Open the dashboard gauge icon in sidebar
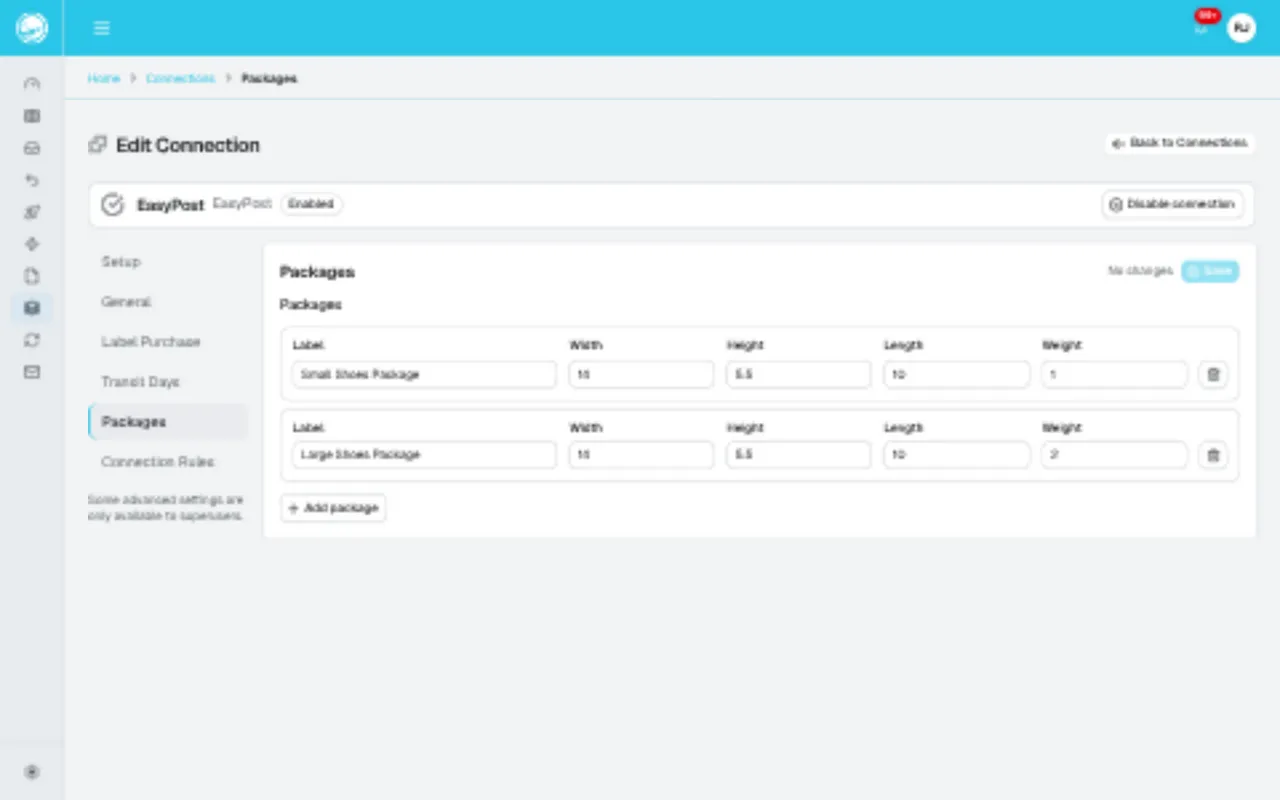The image size is (1280, 800). click(x=32, y=84)
